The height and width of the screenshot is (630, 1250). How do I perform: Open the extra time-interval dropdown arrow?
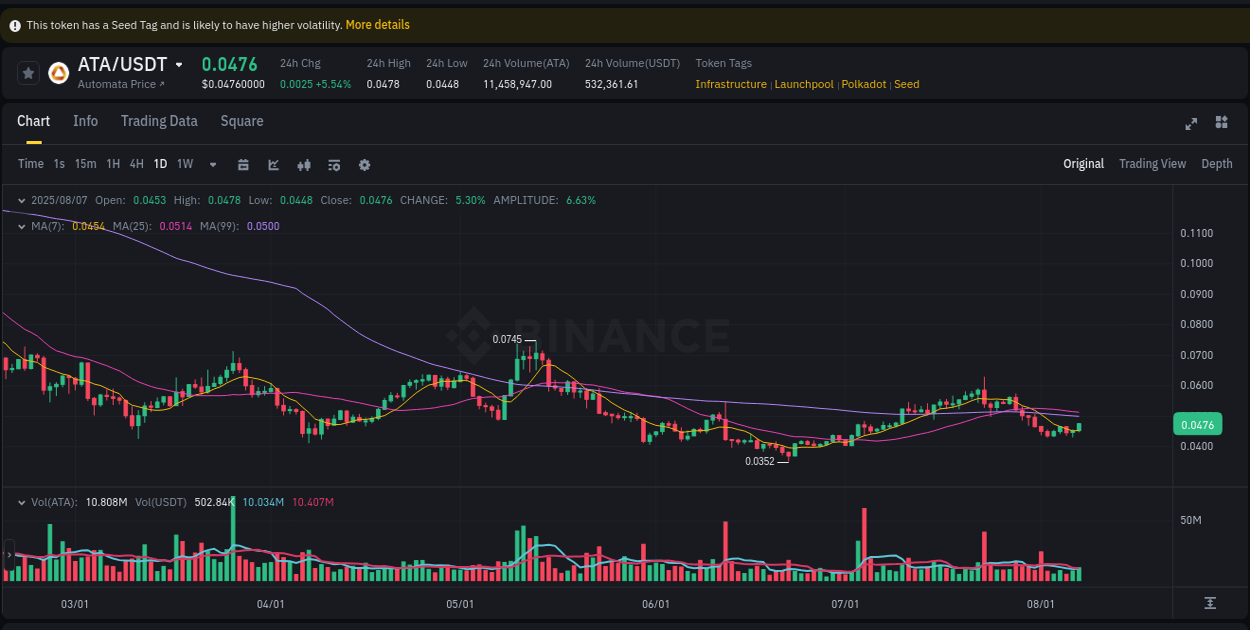212,164
